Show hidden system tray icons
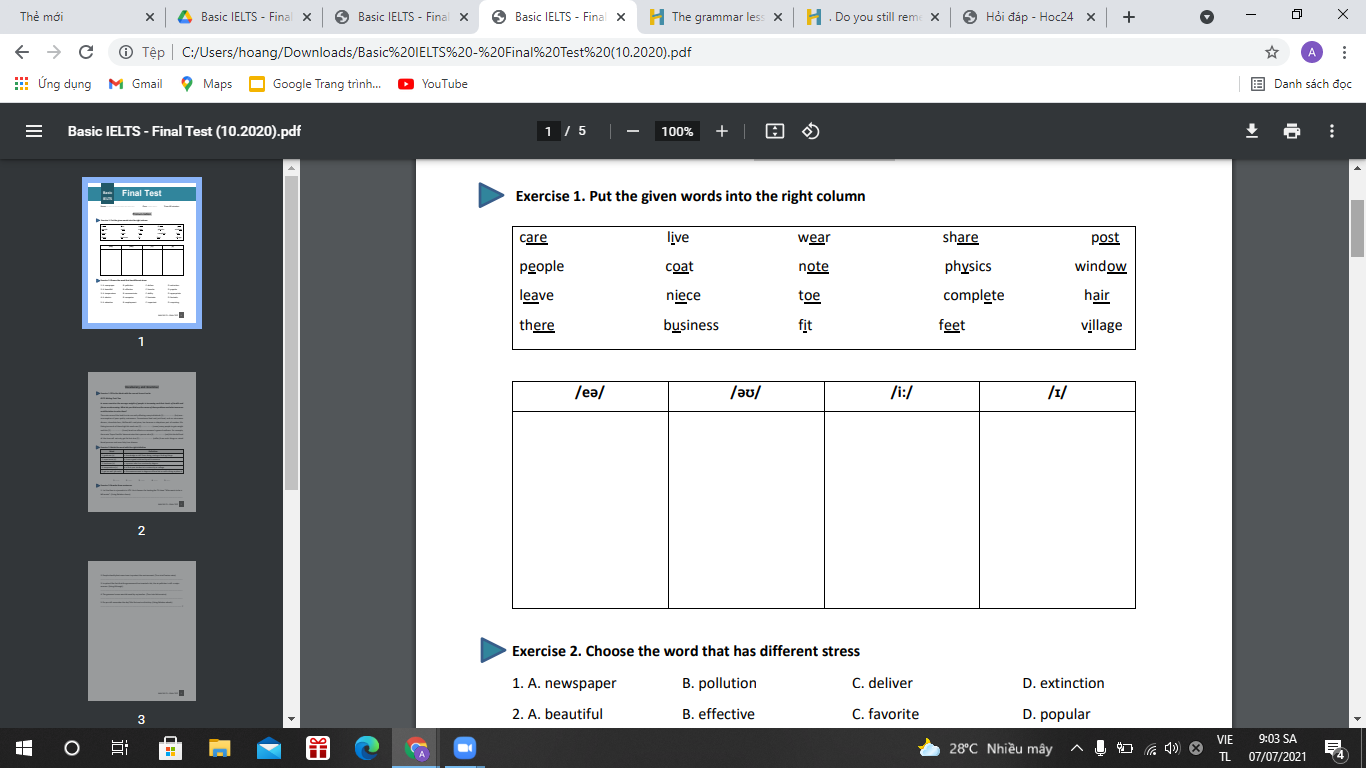Viewport: 1366px width, 768px height. pyautogui.click(x=1077, y=748)
